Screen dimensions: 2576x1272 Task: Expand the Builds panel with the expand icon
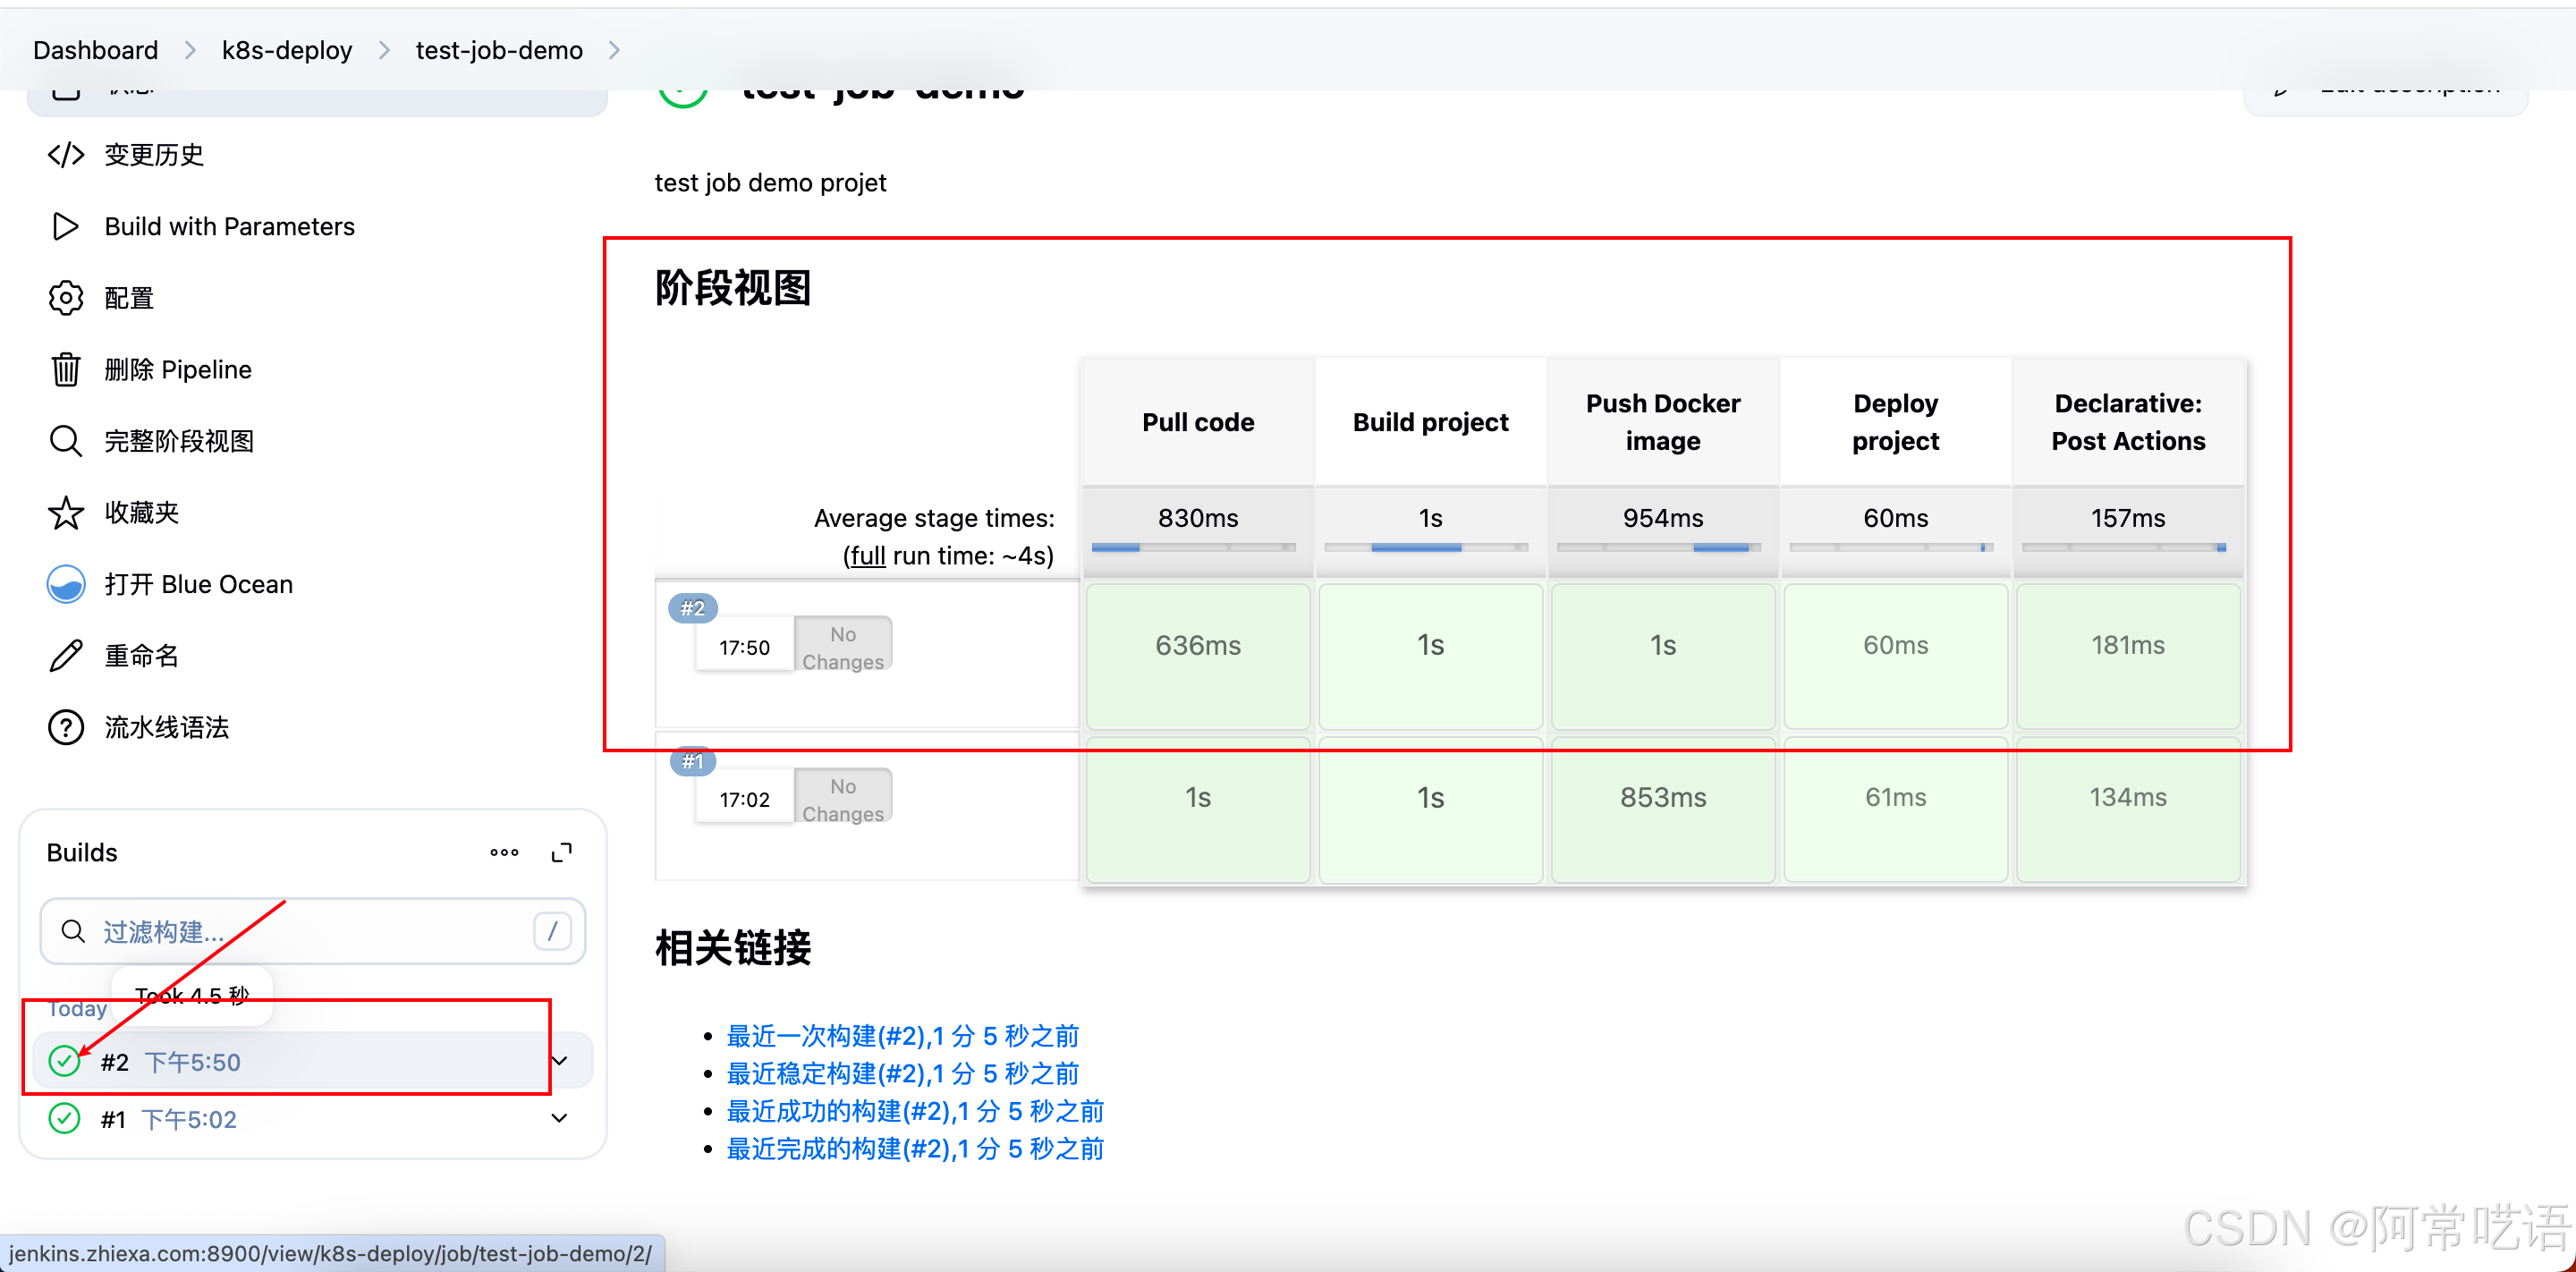(562, 852)
